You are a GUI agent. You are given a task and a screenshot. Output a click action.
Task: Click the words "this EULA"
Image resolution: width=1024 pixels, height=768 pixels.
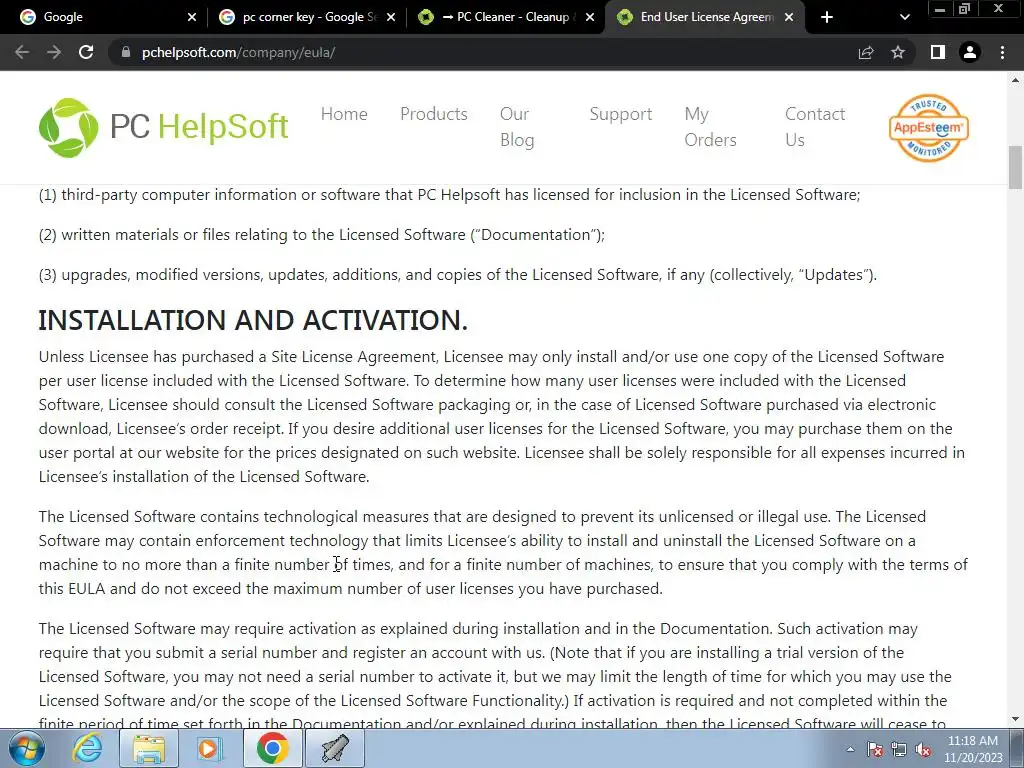coord(72,589)
